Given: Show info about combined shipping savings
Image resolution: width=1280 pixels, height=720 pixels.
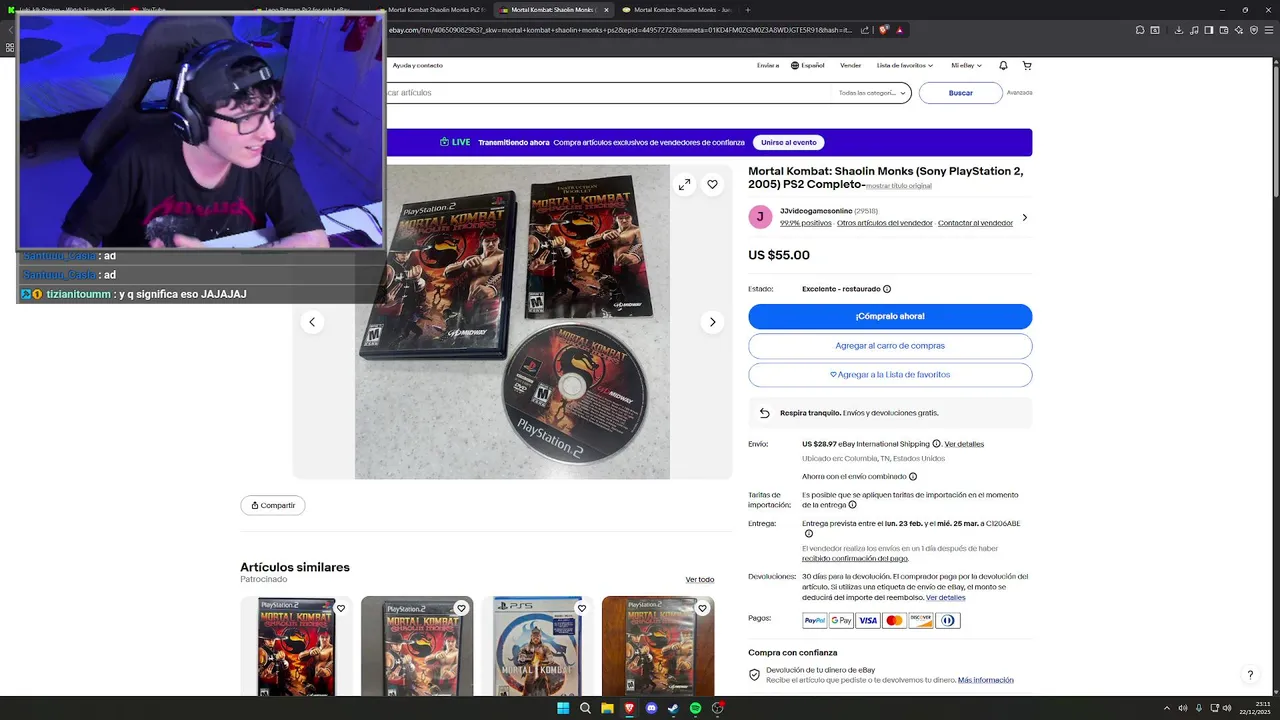Looking at the screenshot, I should (x=913, y=477).
